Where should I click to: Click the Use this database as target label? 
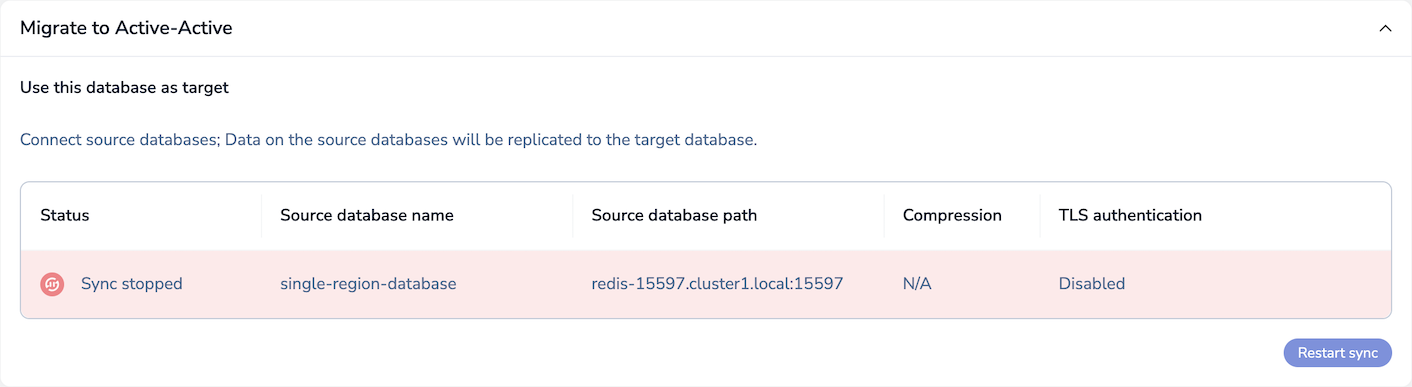pyautogui.click(x=124, y=88)
